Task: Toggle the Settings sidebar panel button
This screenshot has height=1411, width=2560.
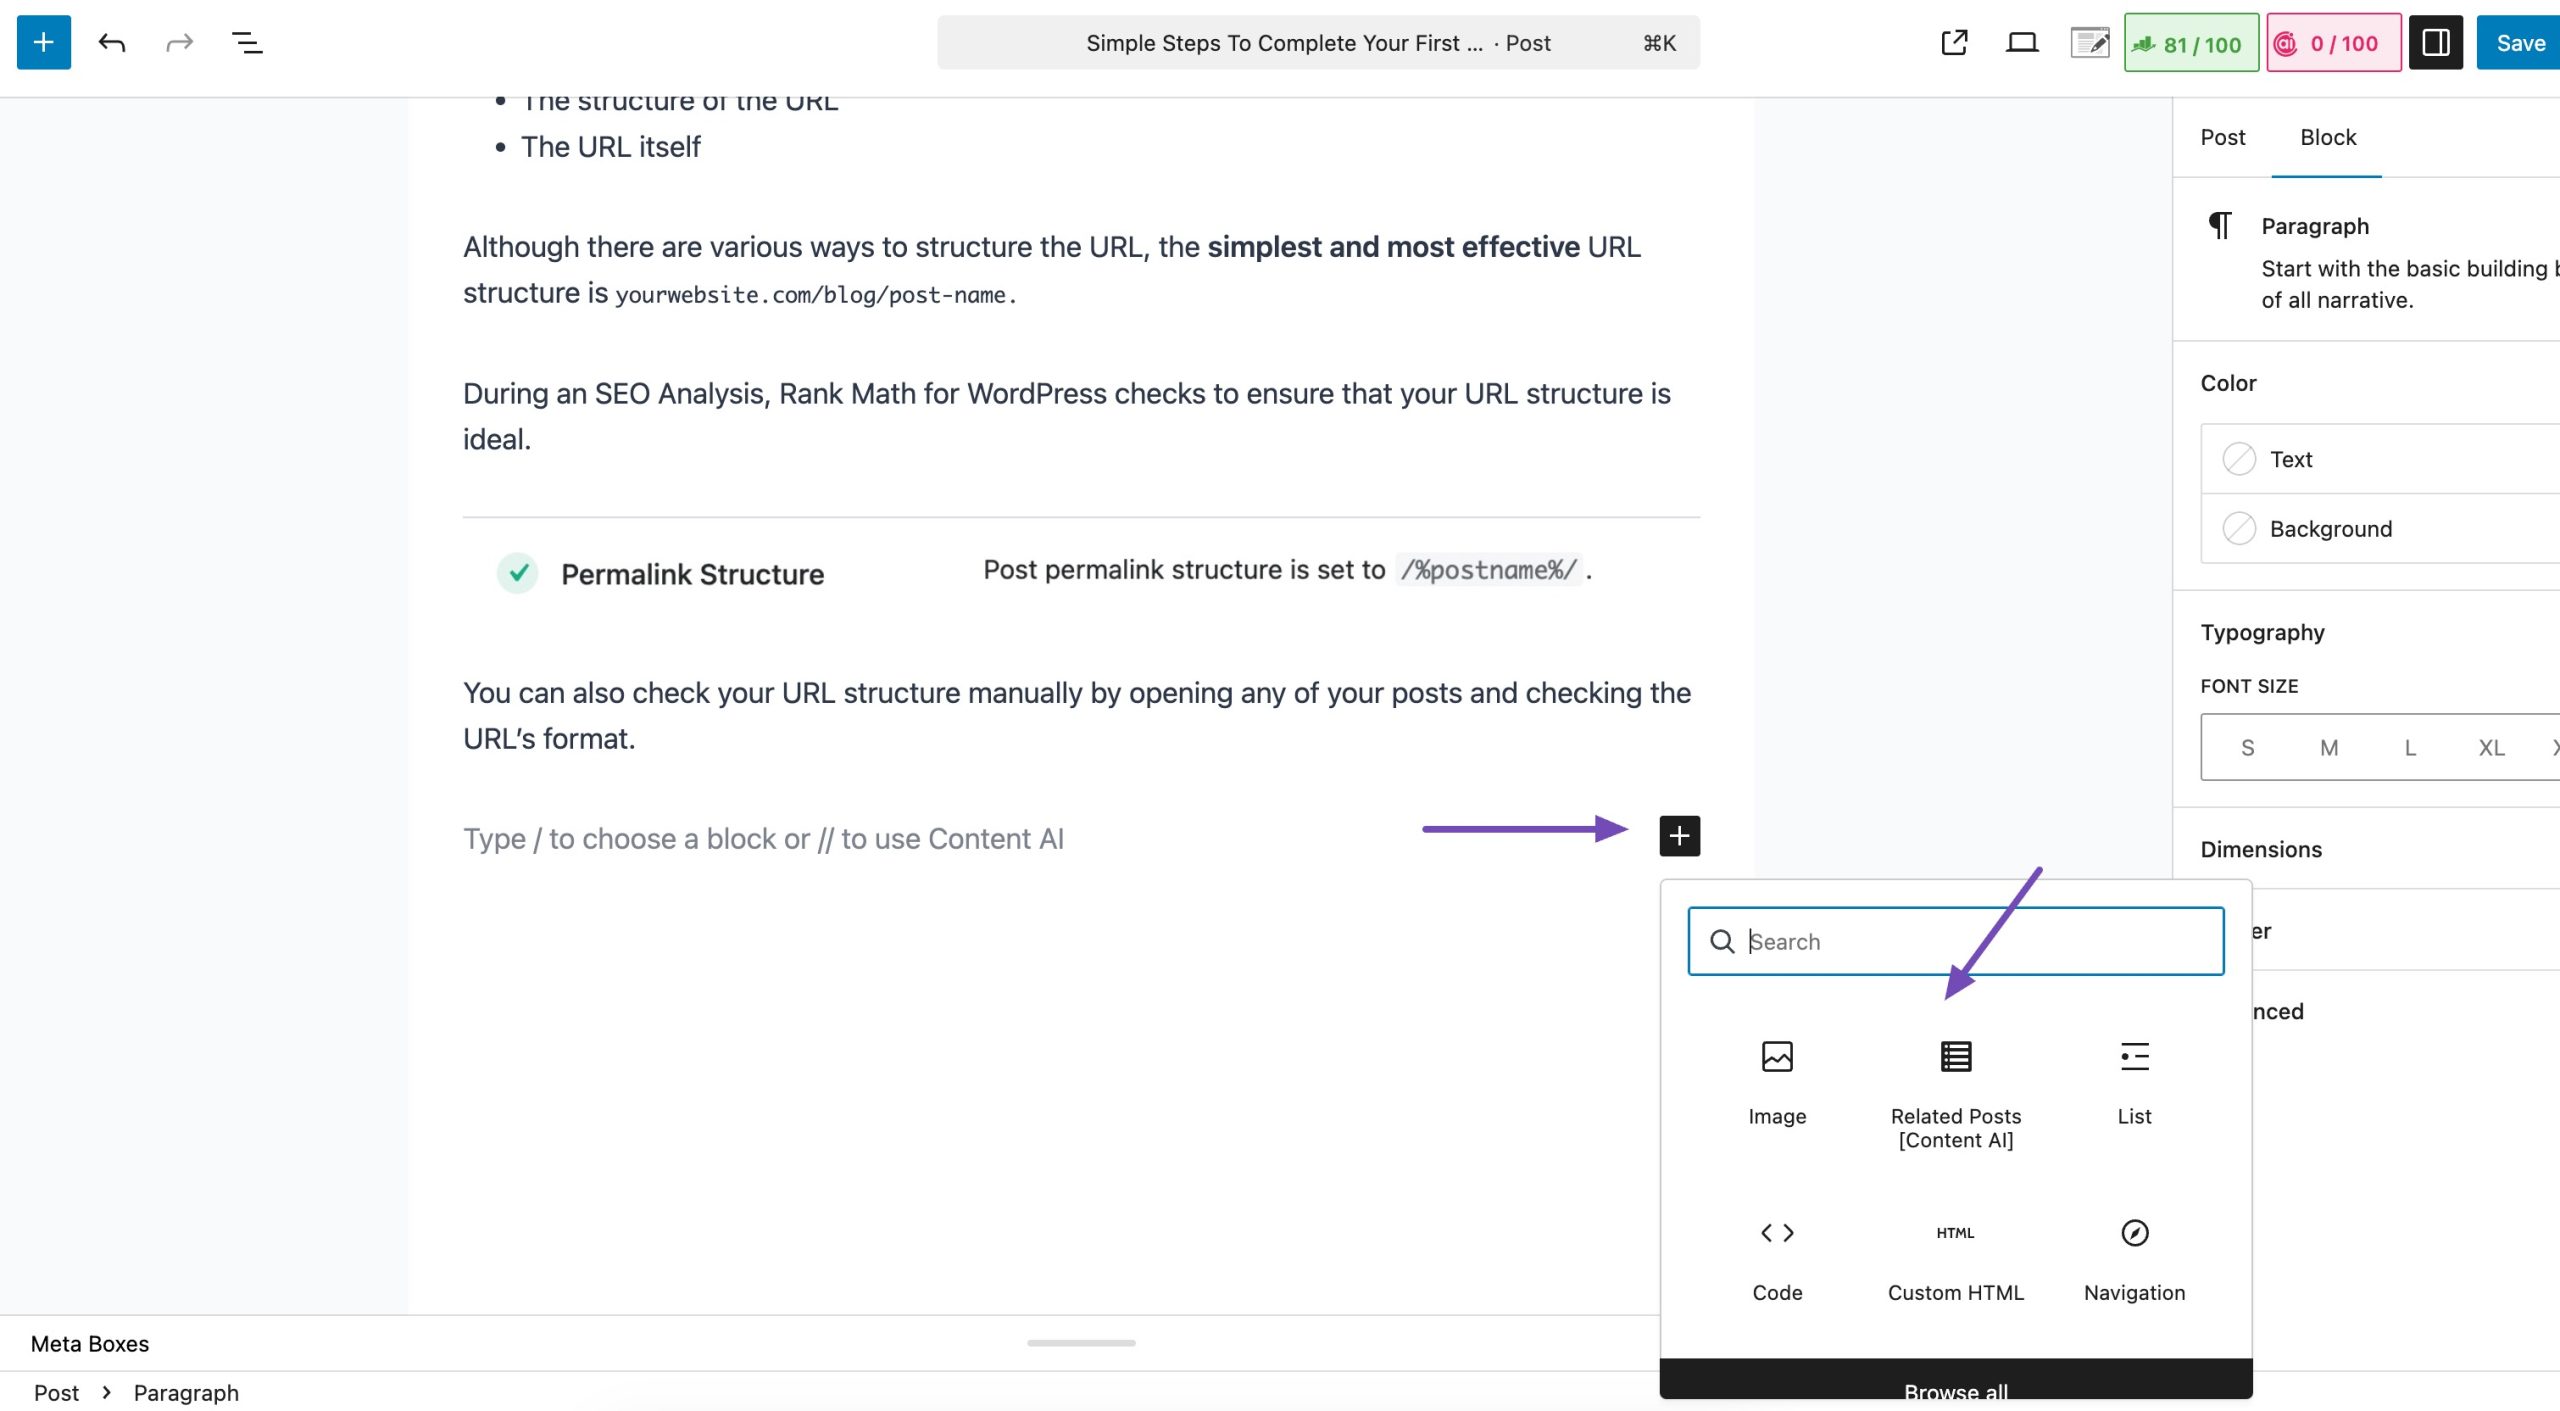Action: click(x=2434, y=43)
